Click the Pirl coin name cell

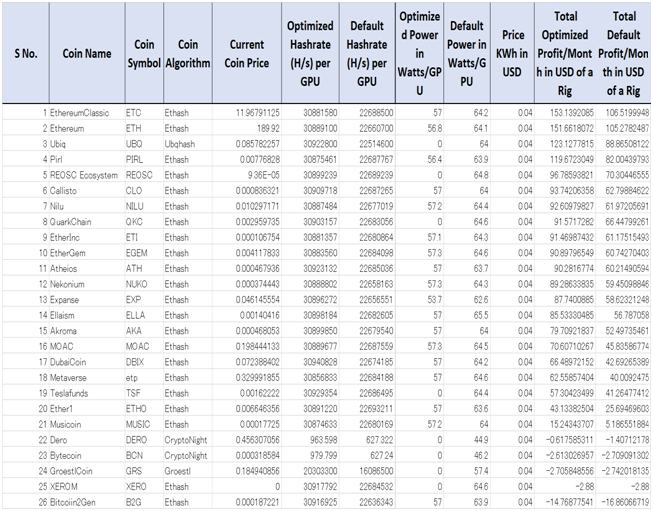pos(87,160)
